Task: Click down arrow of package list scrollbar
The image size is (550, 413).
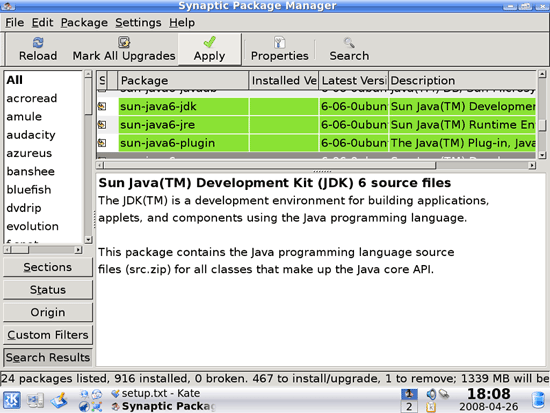Action: tap(542, 155)
